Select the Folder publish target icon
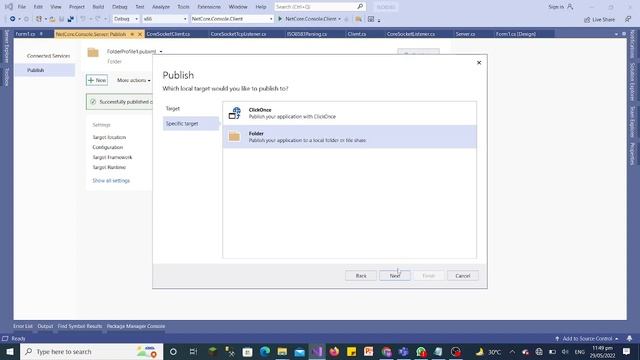 [234, 136]
